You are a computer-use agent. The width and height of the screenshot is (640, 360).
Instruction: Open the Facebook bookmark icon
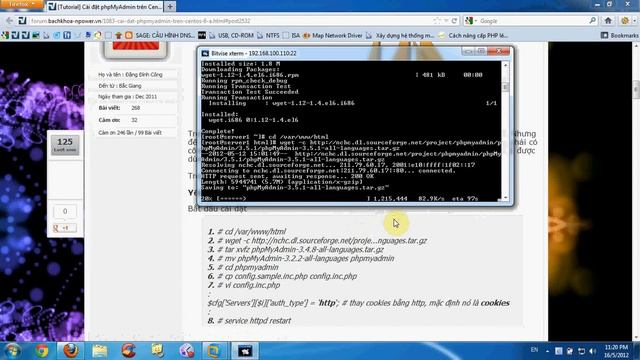(67, 36)
